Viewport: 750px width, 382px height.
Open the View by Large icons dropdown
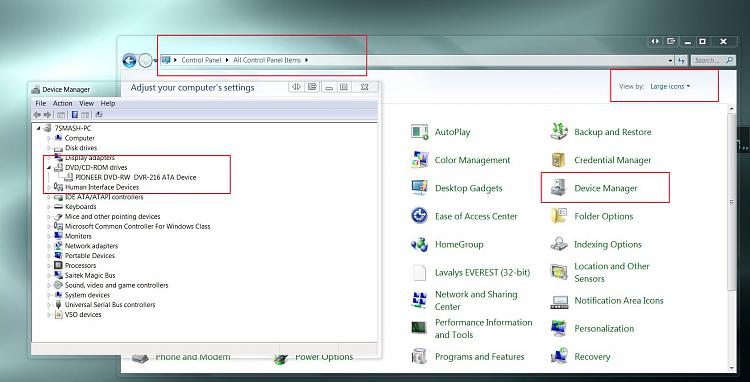point(670,87)
